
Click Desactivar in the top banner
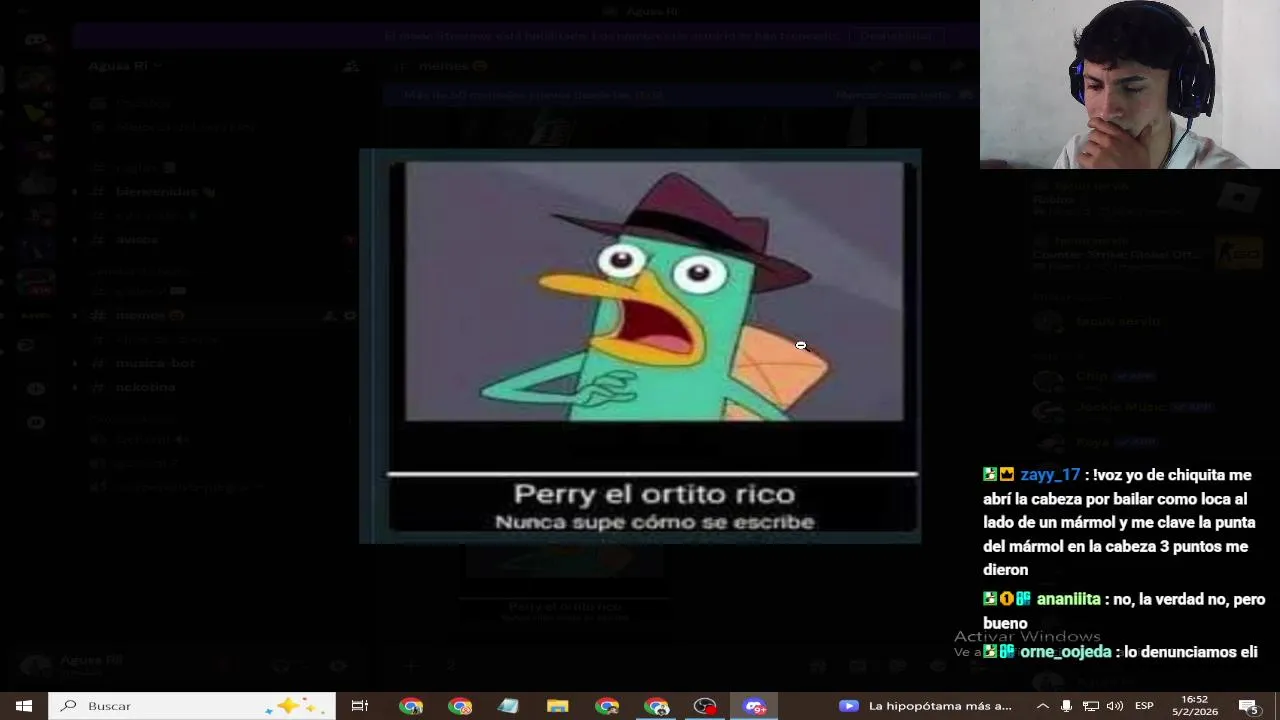[895, 36]
